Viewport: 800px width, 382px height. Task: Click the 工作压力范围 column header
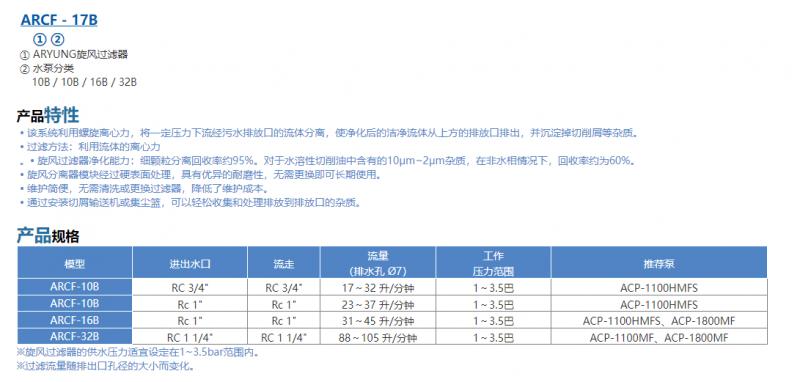pos(493,263)
